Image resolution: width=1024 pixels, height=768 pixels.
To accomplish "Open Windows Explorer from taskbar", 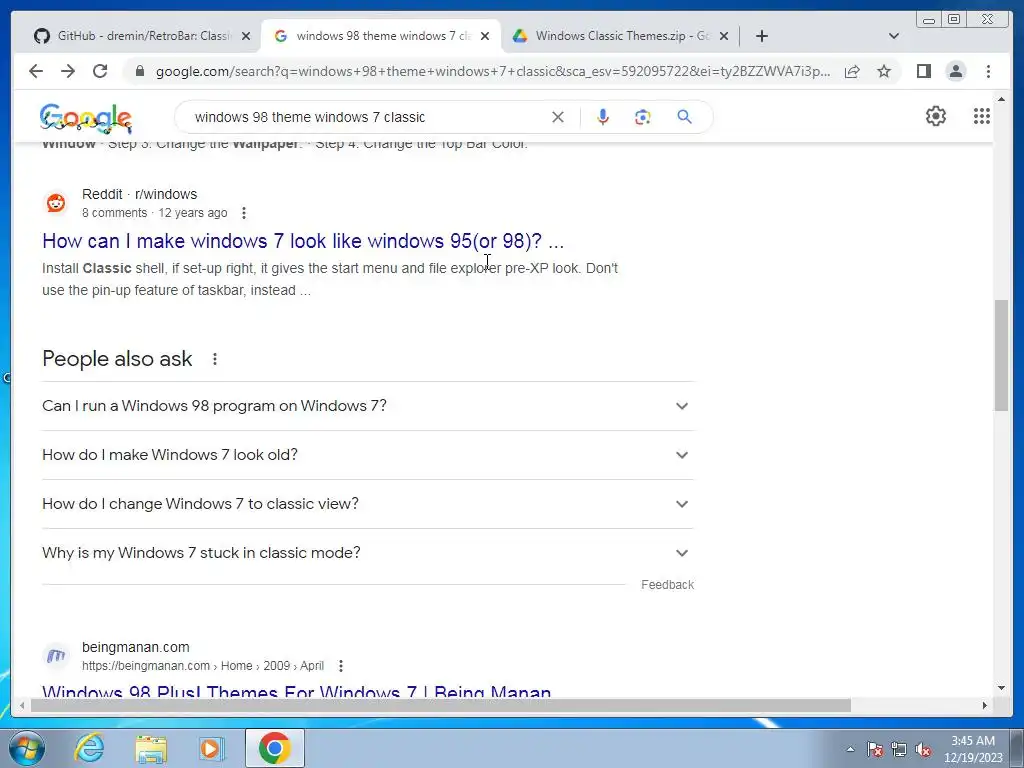I will coord(151,748).
